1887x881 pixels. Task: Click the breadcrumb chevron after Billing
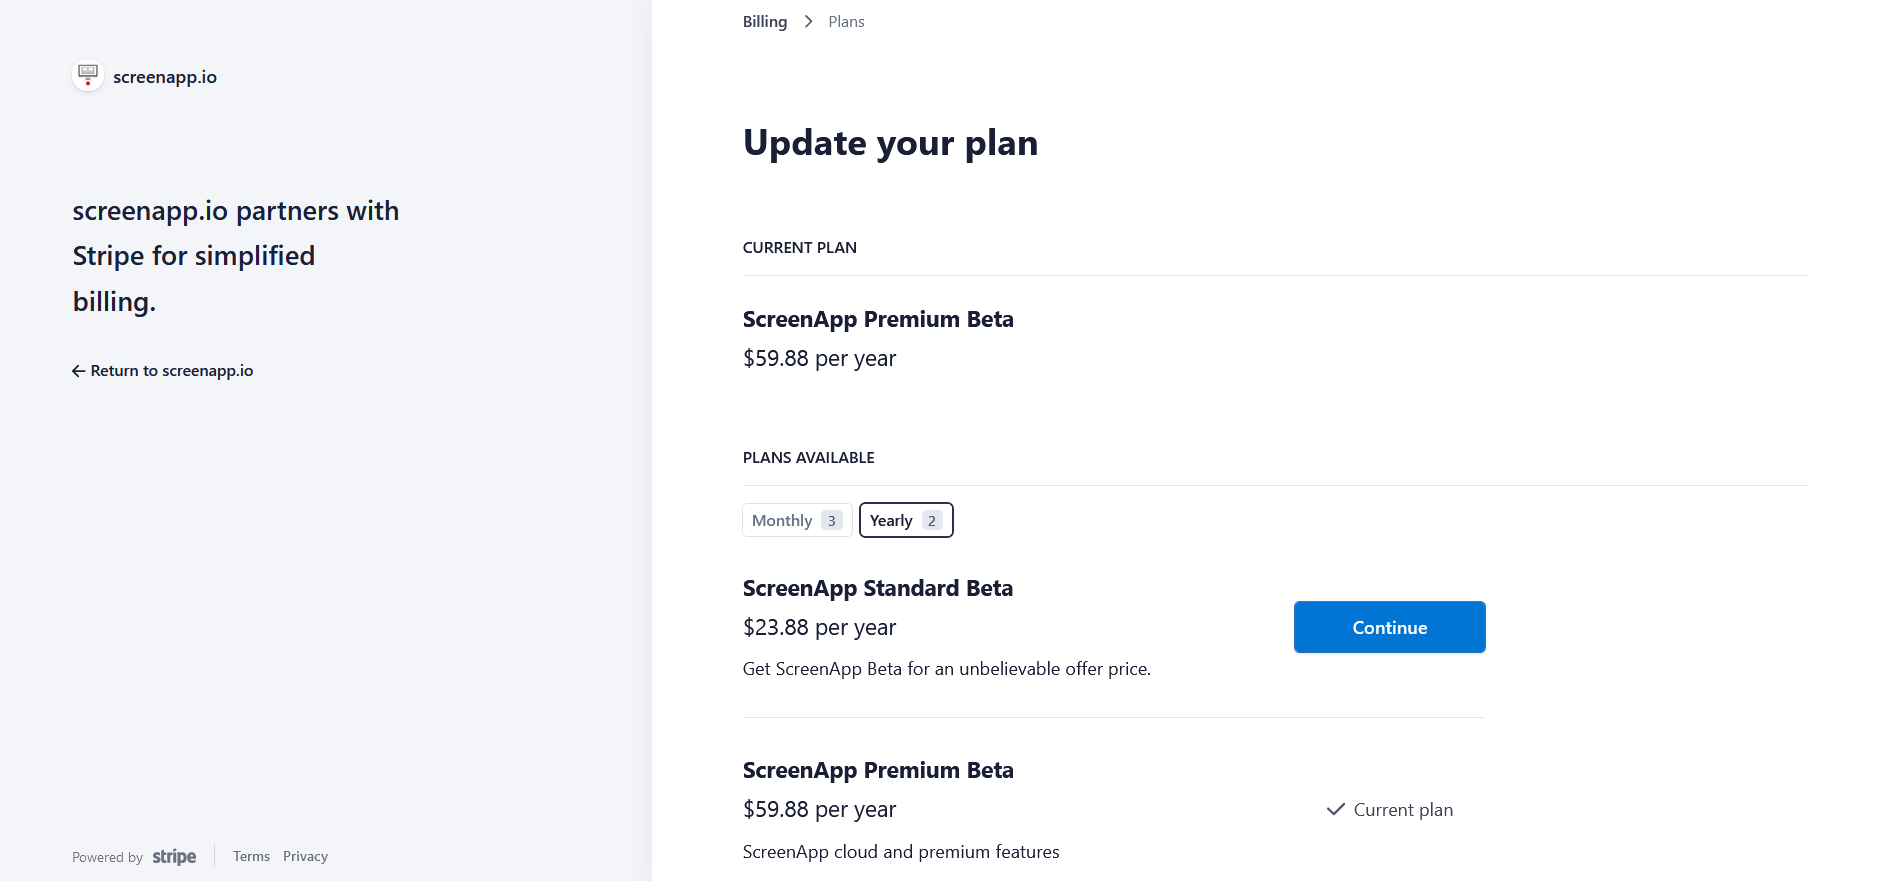point(808,22)
